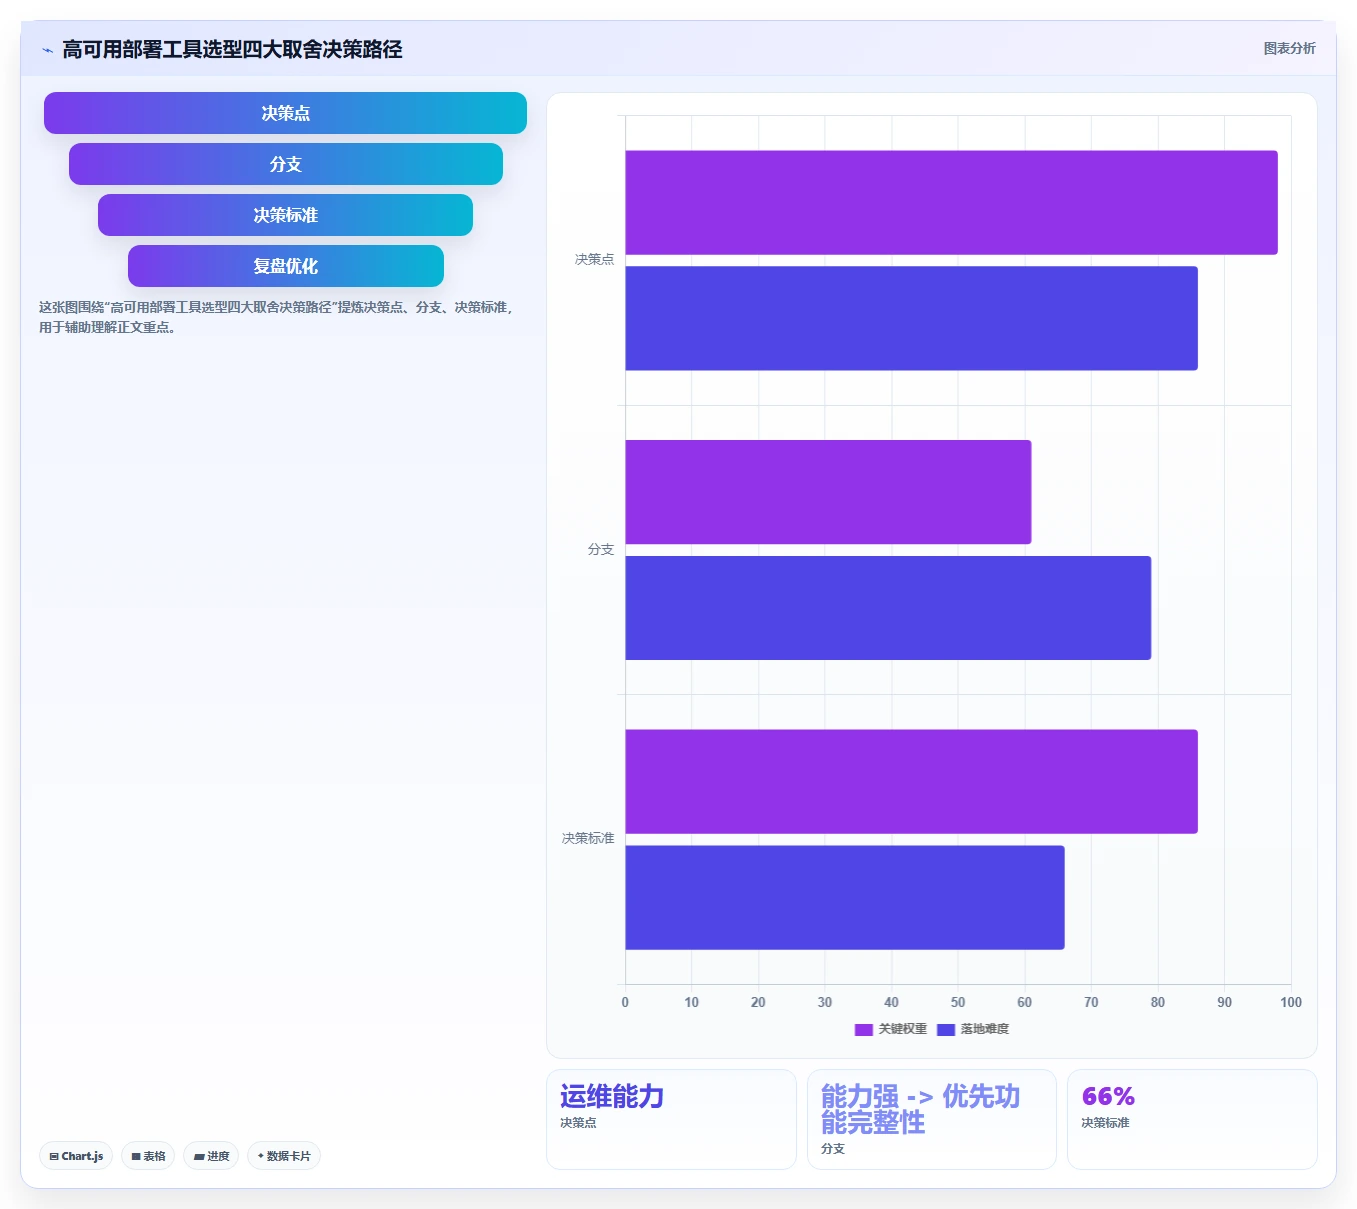The width and height of the screenshot is (1357, 1209).
Task: Click the x-axis value 0
Action: (x=625, y=1002)
